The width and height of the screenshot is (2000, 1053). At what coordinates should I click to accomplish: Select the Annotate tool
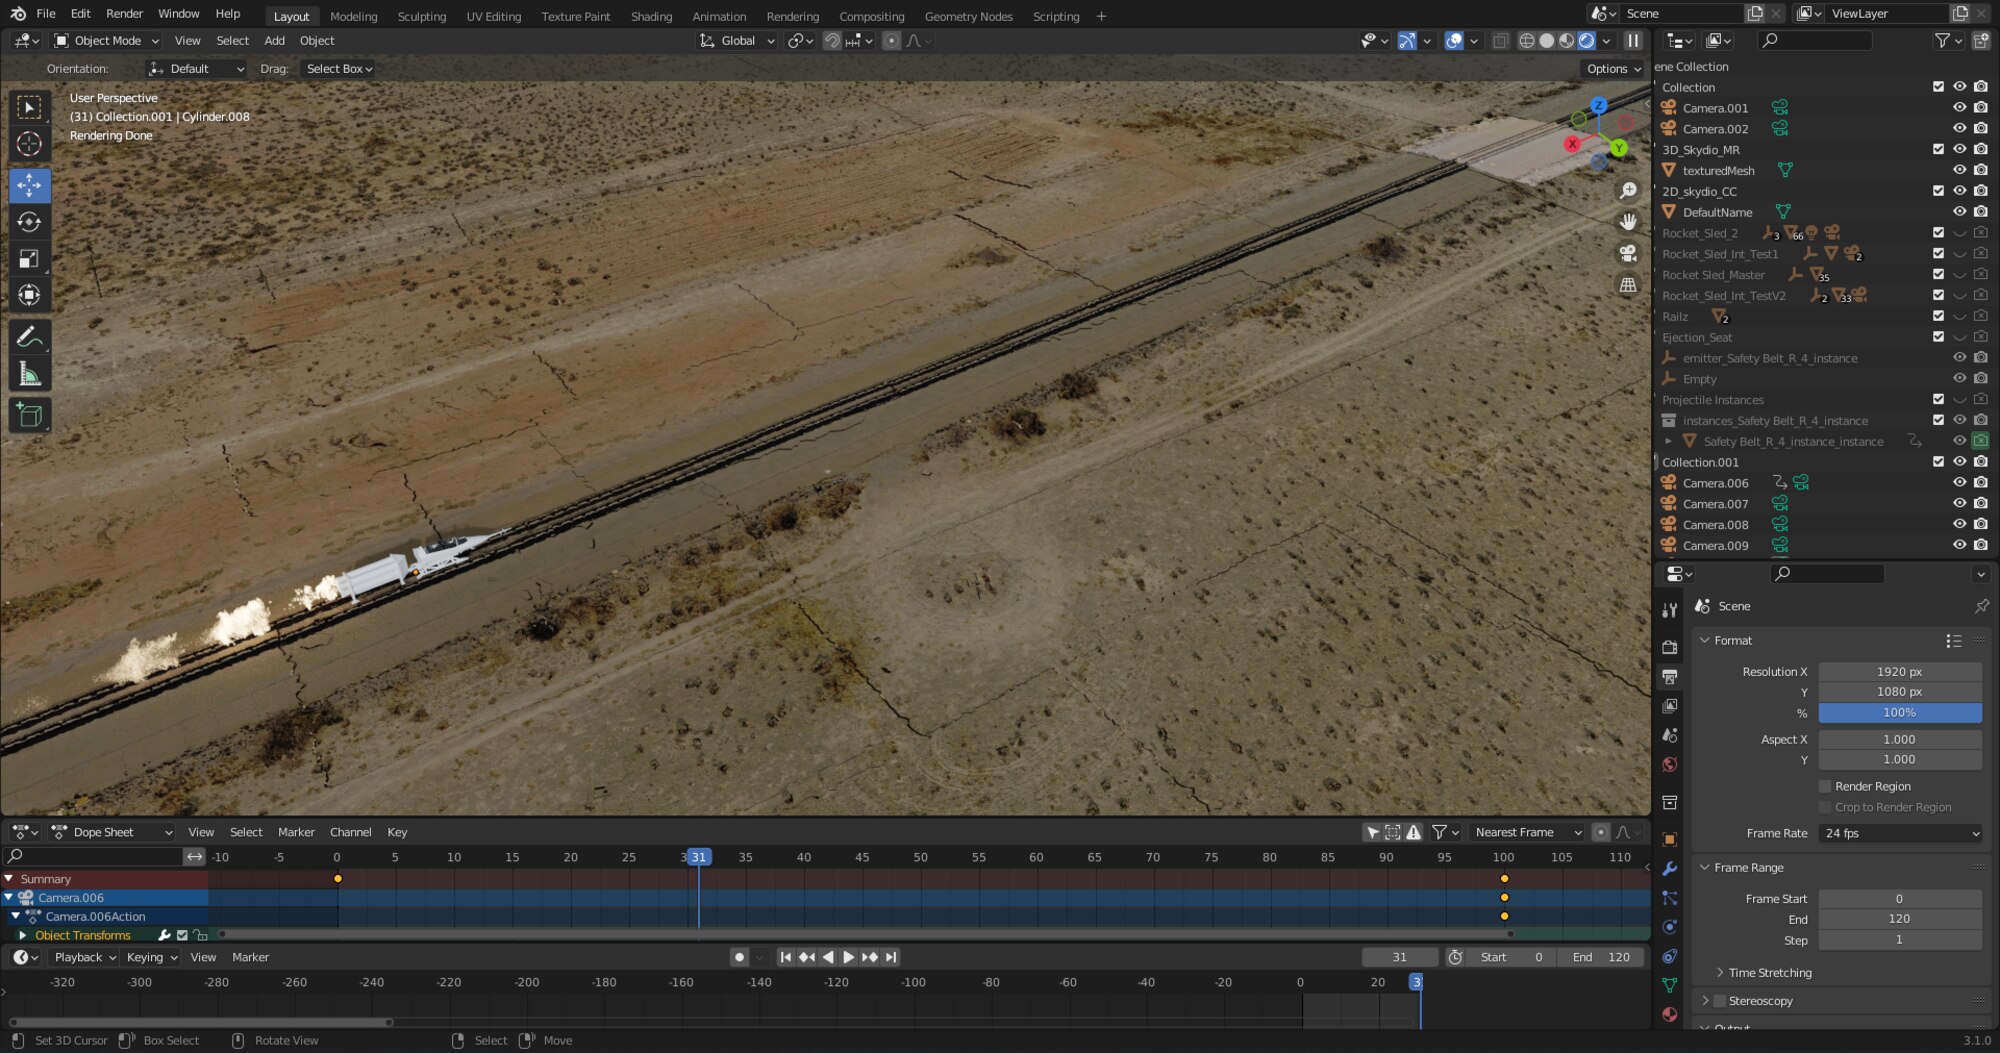click(x=29, y=337)
